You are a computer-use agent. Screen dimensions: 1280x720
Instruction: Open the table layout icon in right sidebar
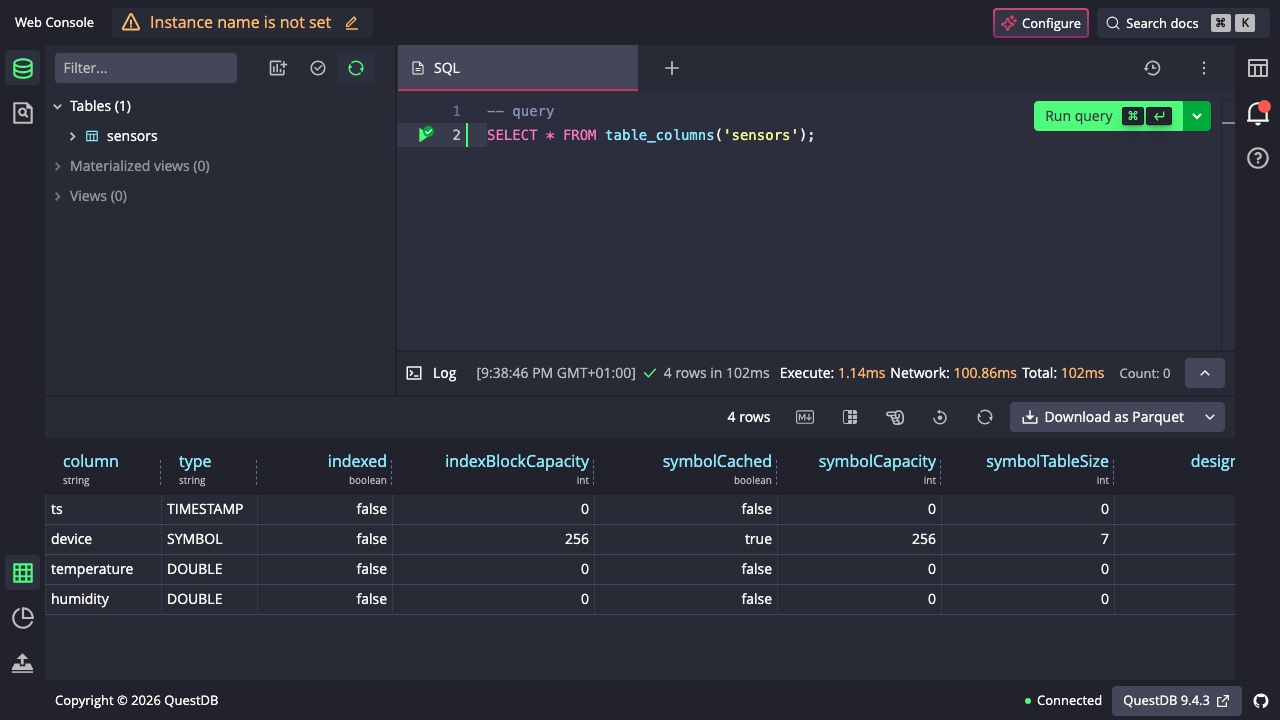(x=1257, y=68)
